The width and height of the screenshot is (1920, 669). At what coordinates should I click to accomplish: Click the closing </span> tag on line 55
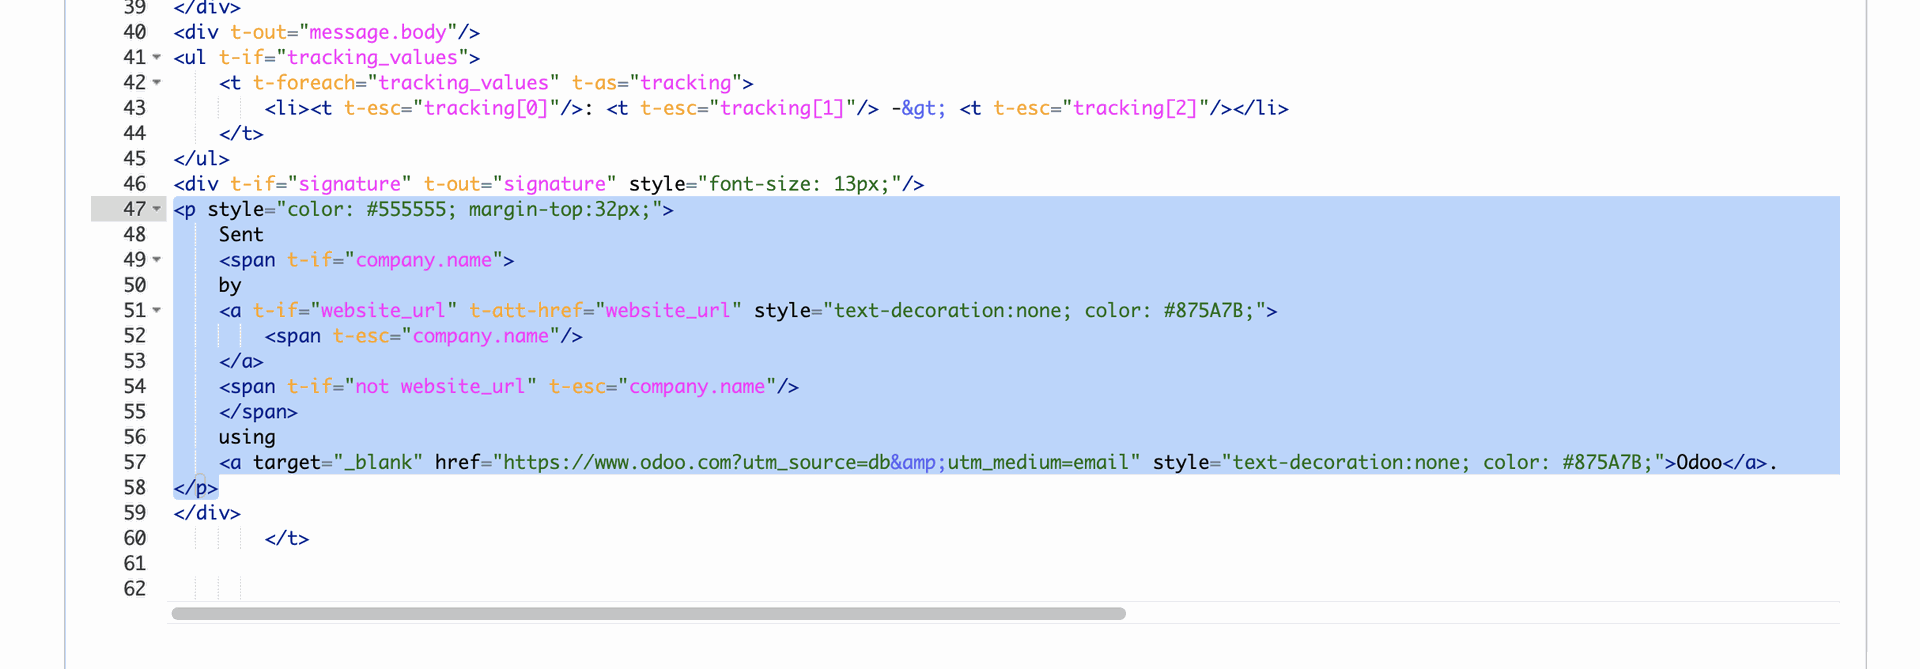258,412
